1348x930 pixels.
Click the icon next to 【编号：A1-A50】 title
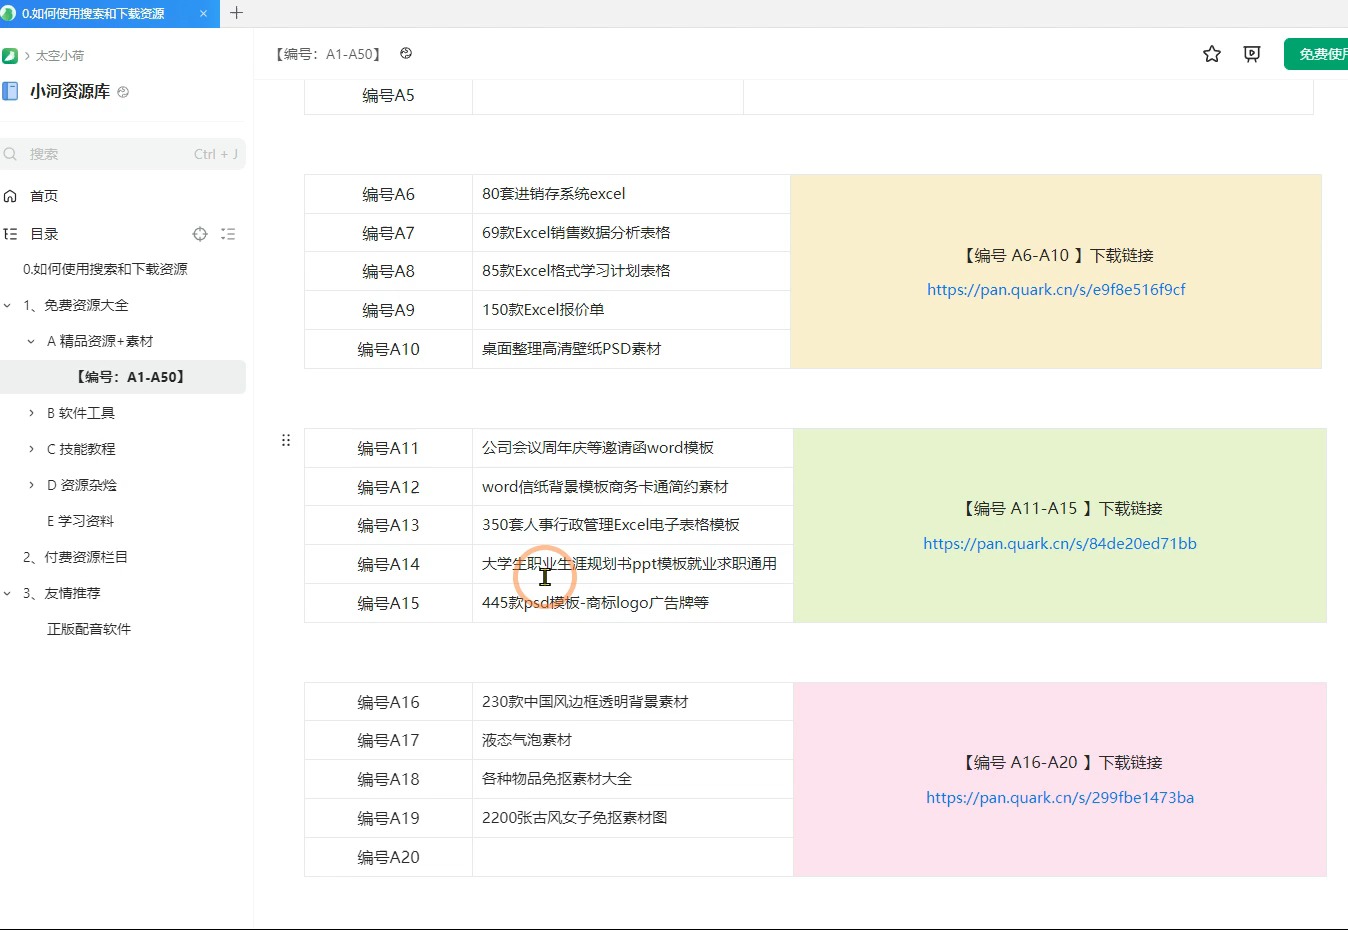[x=406, y=54]
